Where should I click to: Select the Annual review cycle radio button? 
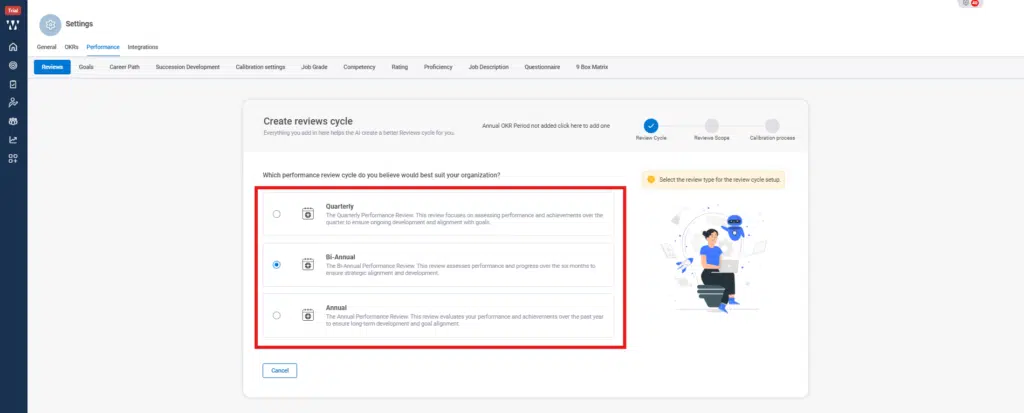tap(277, 315)
